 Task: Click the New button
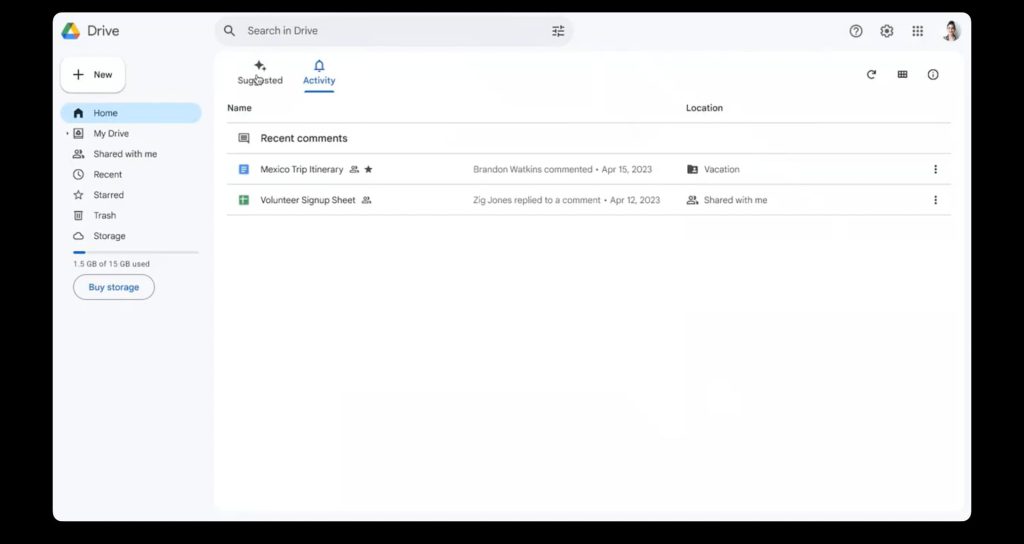pos(93,75)
